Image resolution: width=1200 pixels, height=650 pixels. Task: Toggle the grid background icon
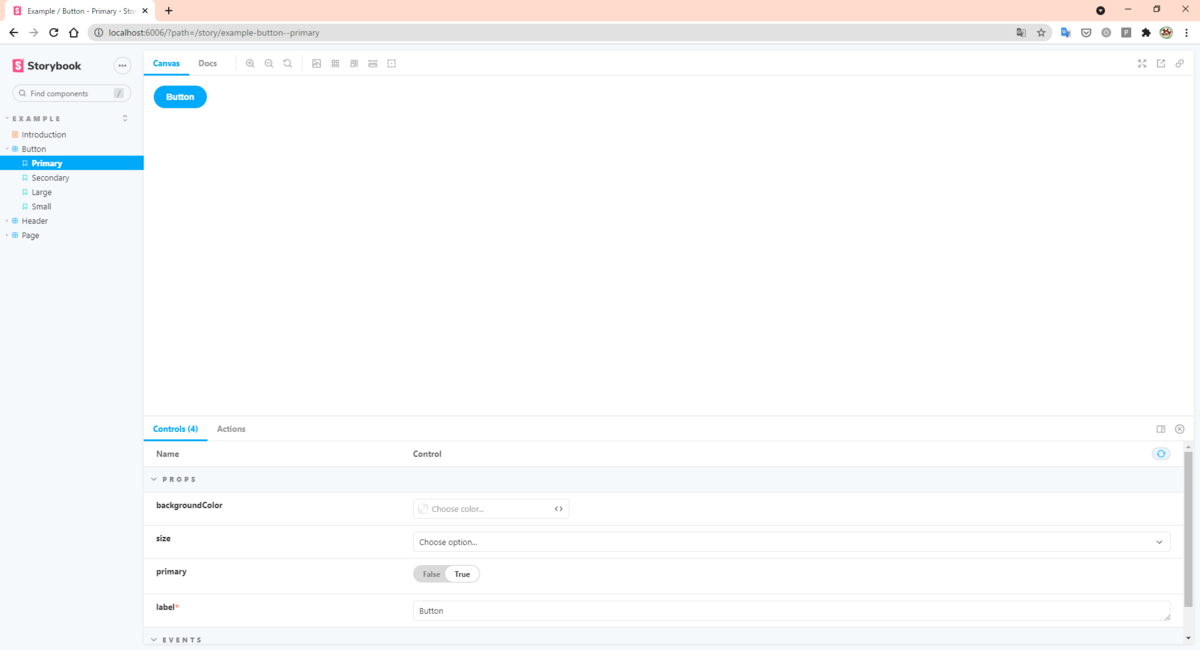pos(335,63)
